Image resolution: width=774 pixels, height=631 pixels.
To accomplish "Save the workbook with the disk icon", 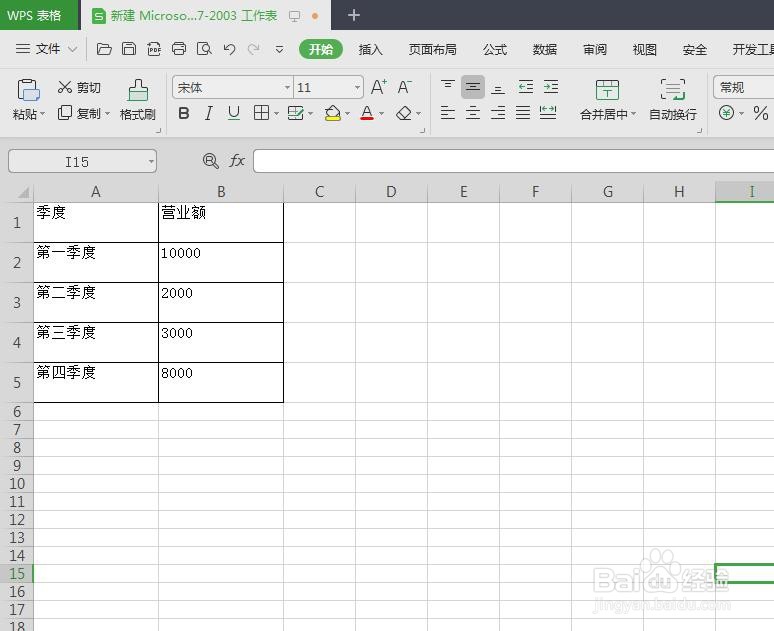I will (x=129, y=49).
